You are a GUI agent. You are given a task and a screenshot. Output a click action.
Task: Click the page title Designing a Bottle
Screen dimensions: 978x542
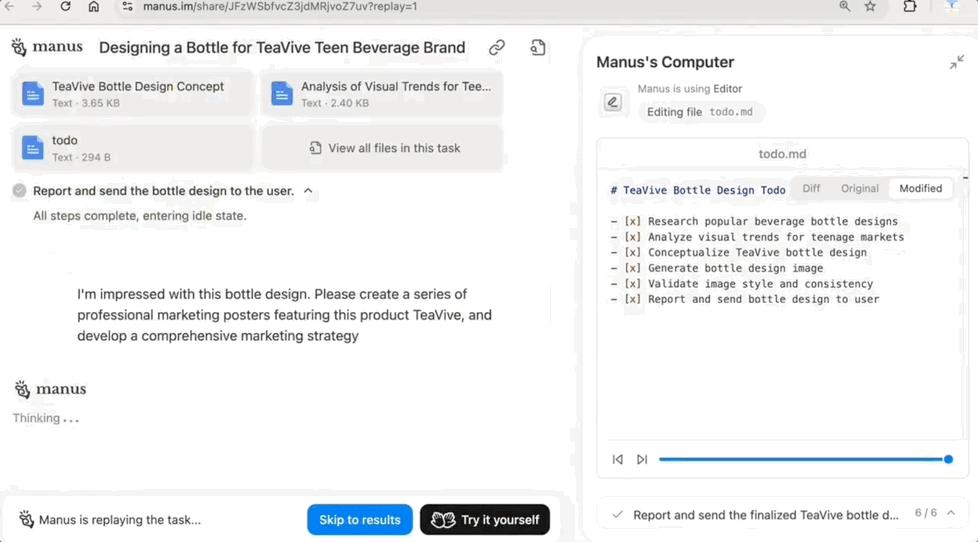282,47
